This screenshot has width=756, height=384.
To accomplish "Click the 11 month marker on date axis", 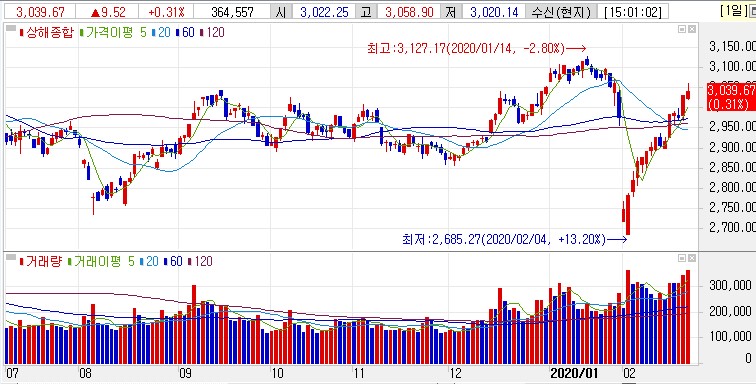I will click(360, 373).
